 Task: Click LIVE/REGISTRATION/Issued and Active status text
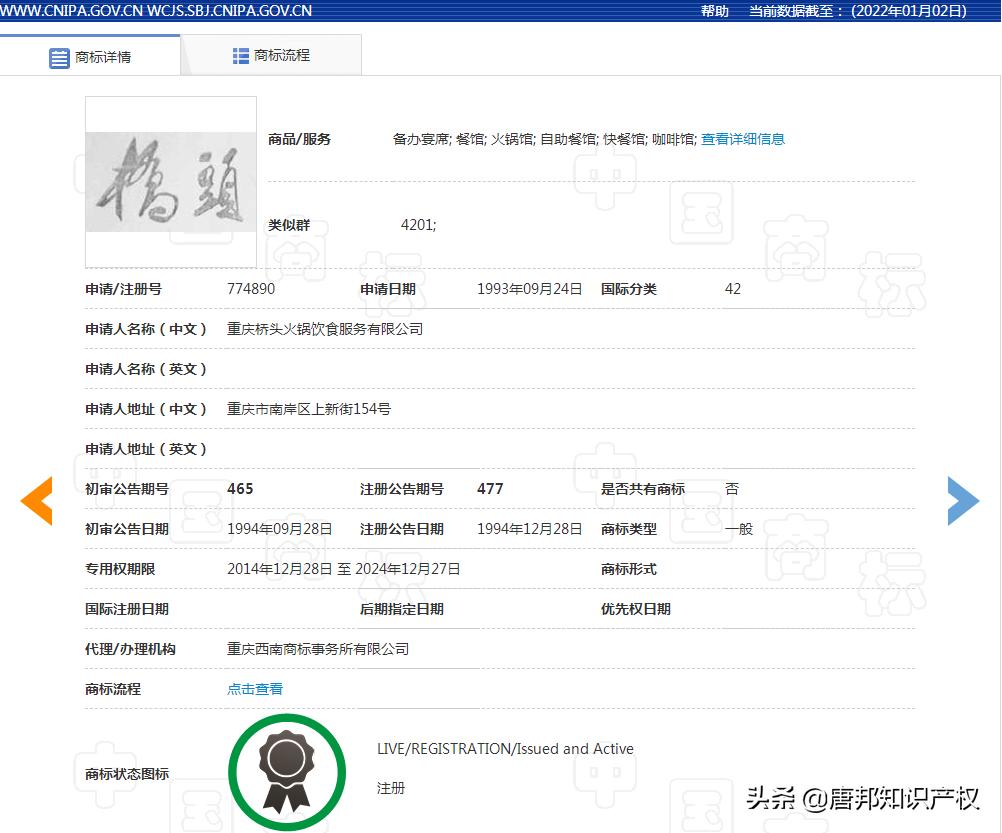coord(504,748)
